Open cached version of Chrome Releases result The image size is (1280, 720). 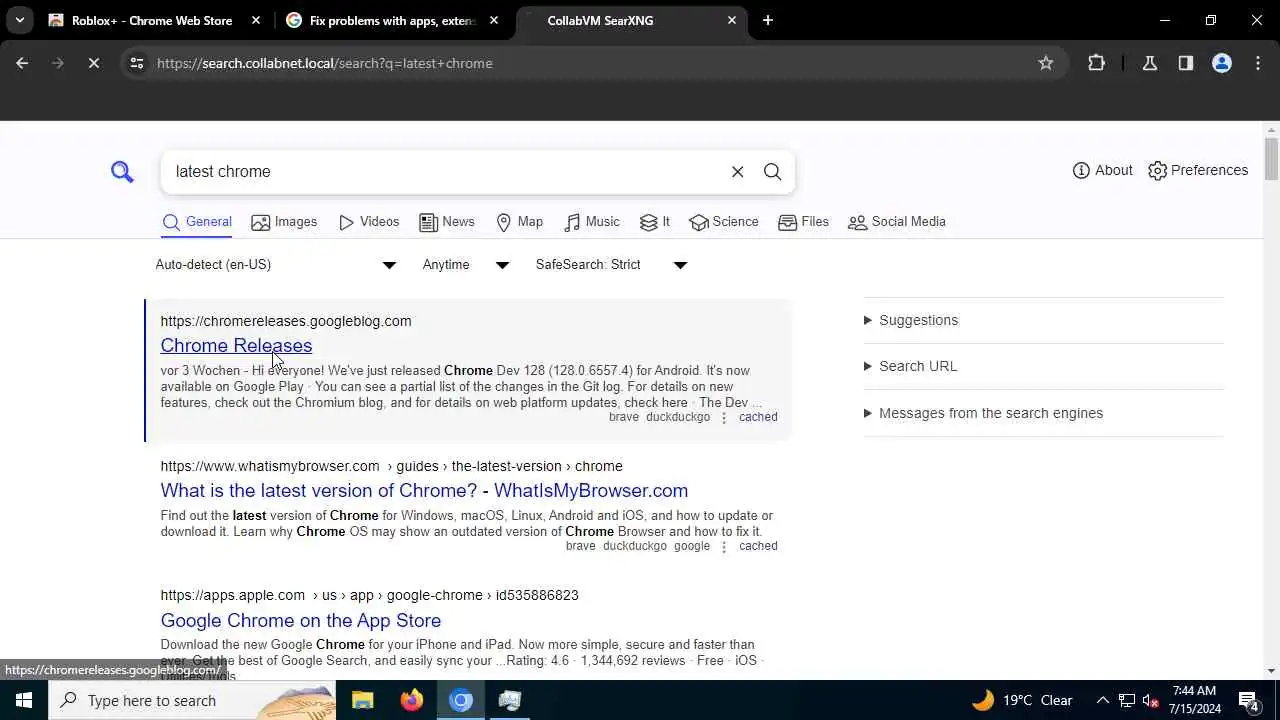758,417
